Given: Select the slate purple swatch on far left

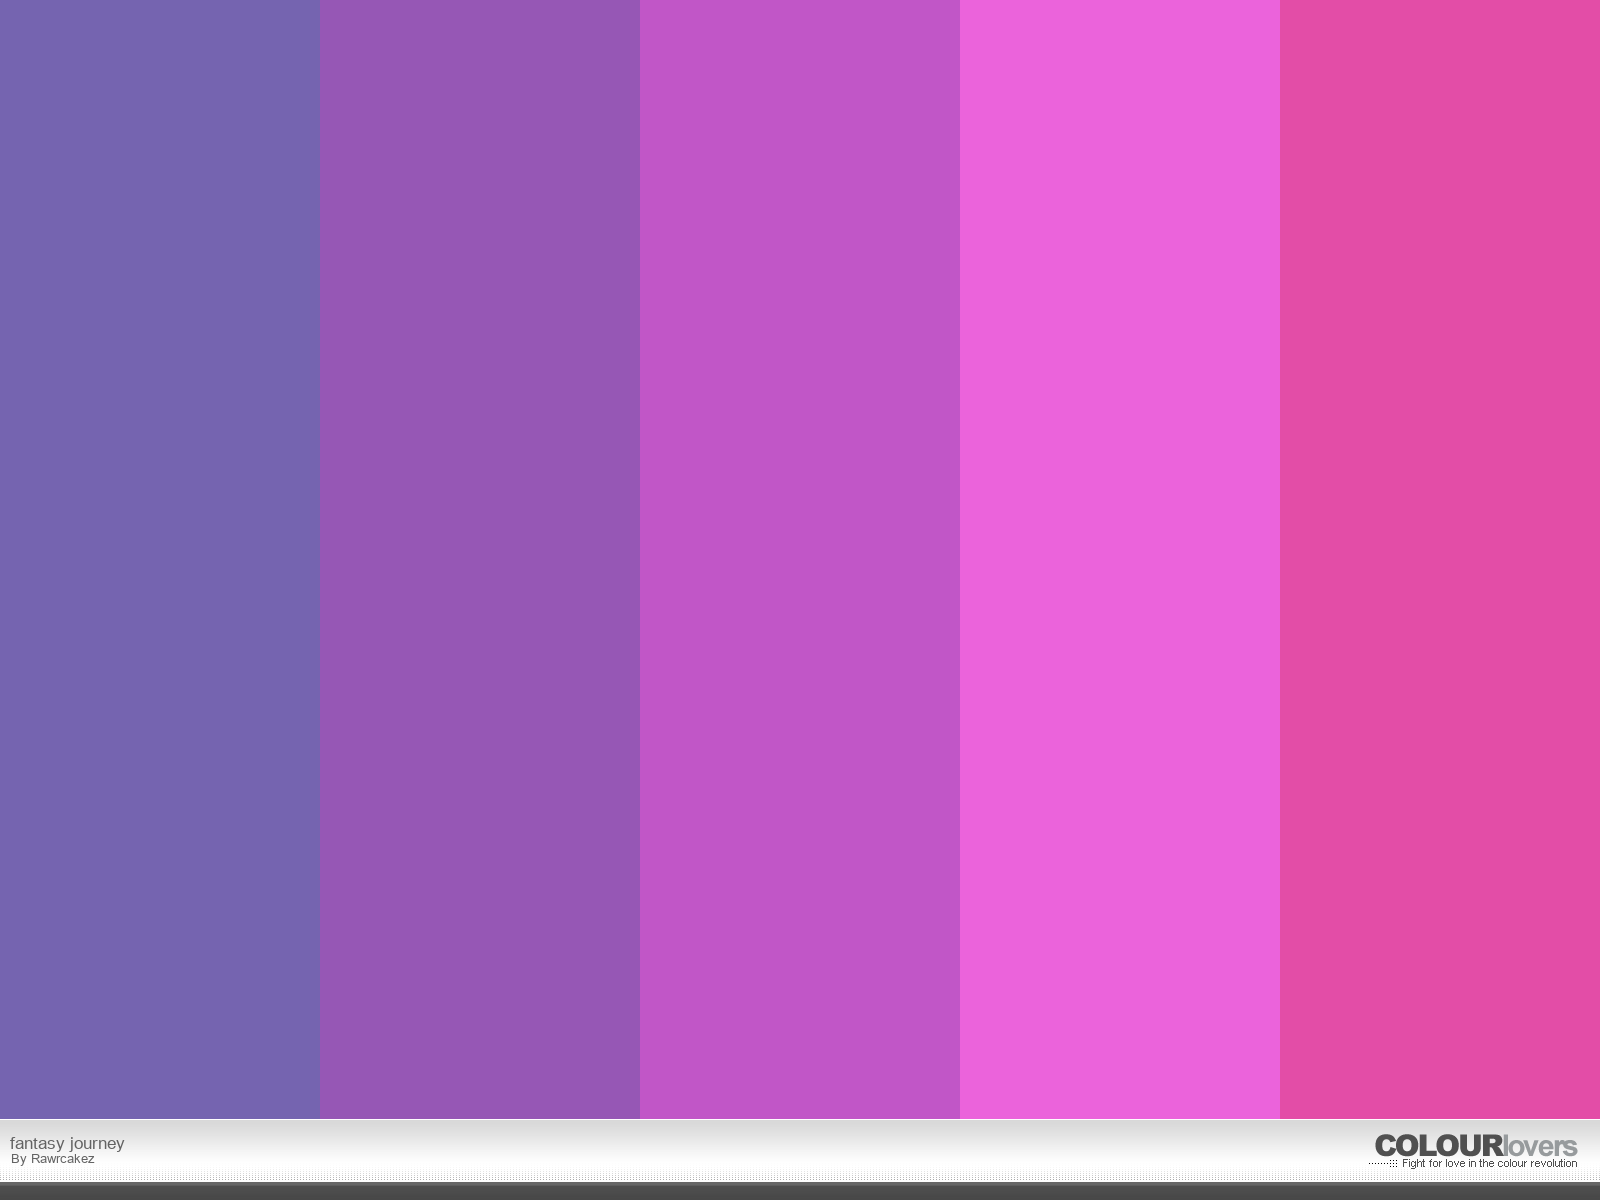Looking at the screenshot, I should point(160,560).
